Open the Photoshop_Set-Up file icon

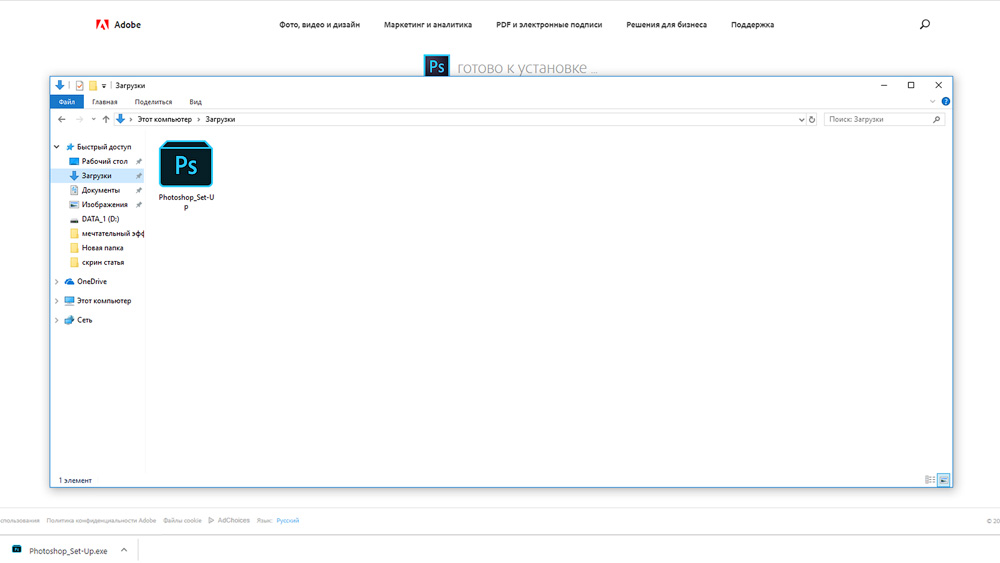186,164
